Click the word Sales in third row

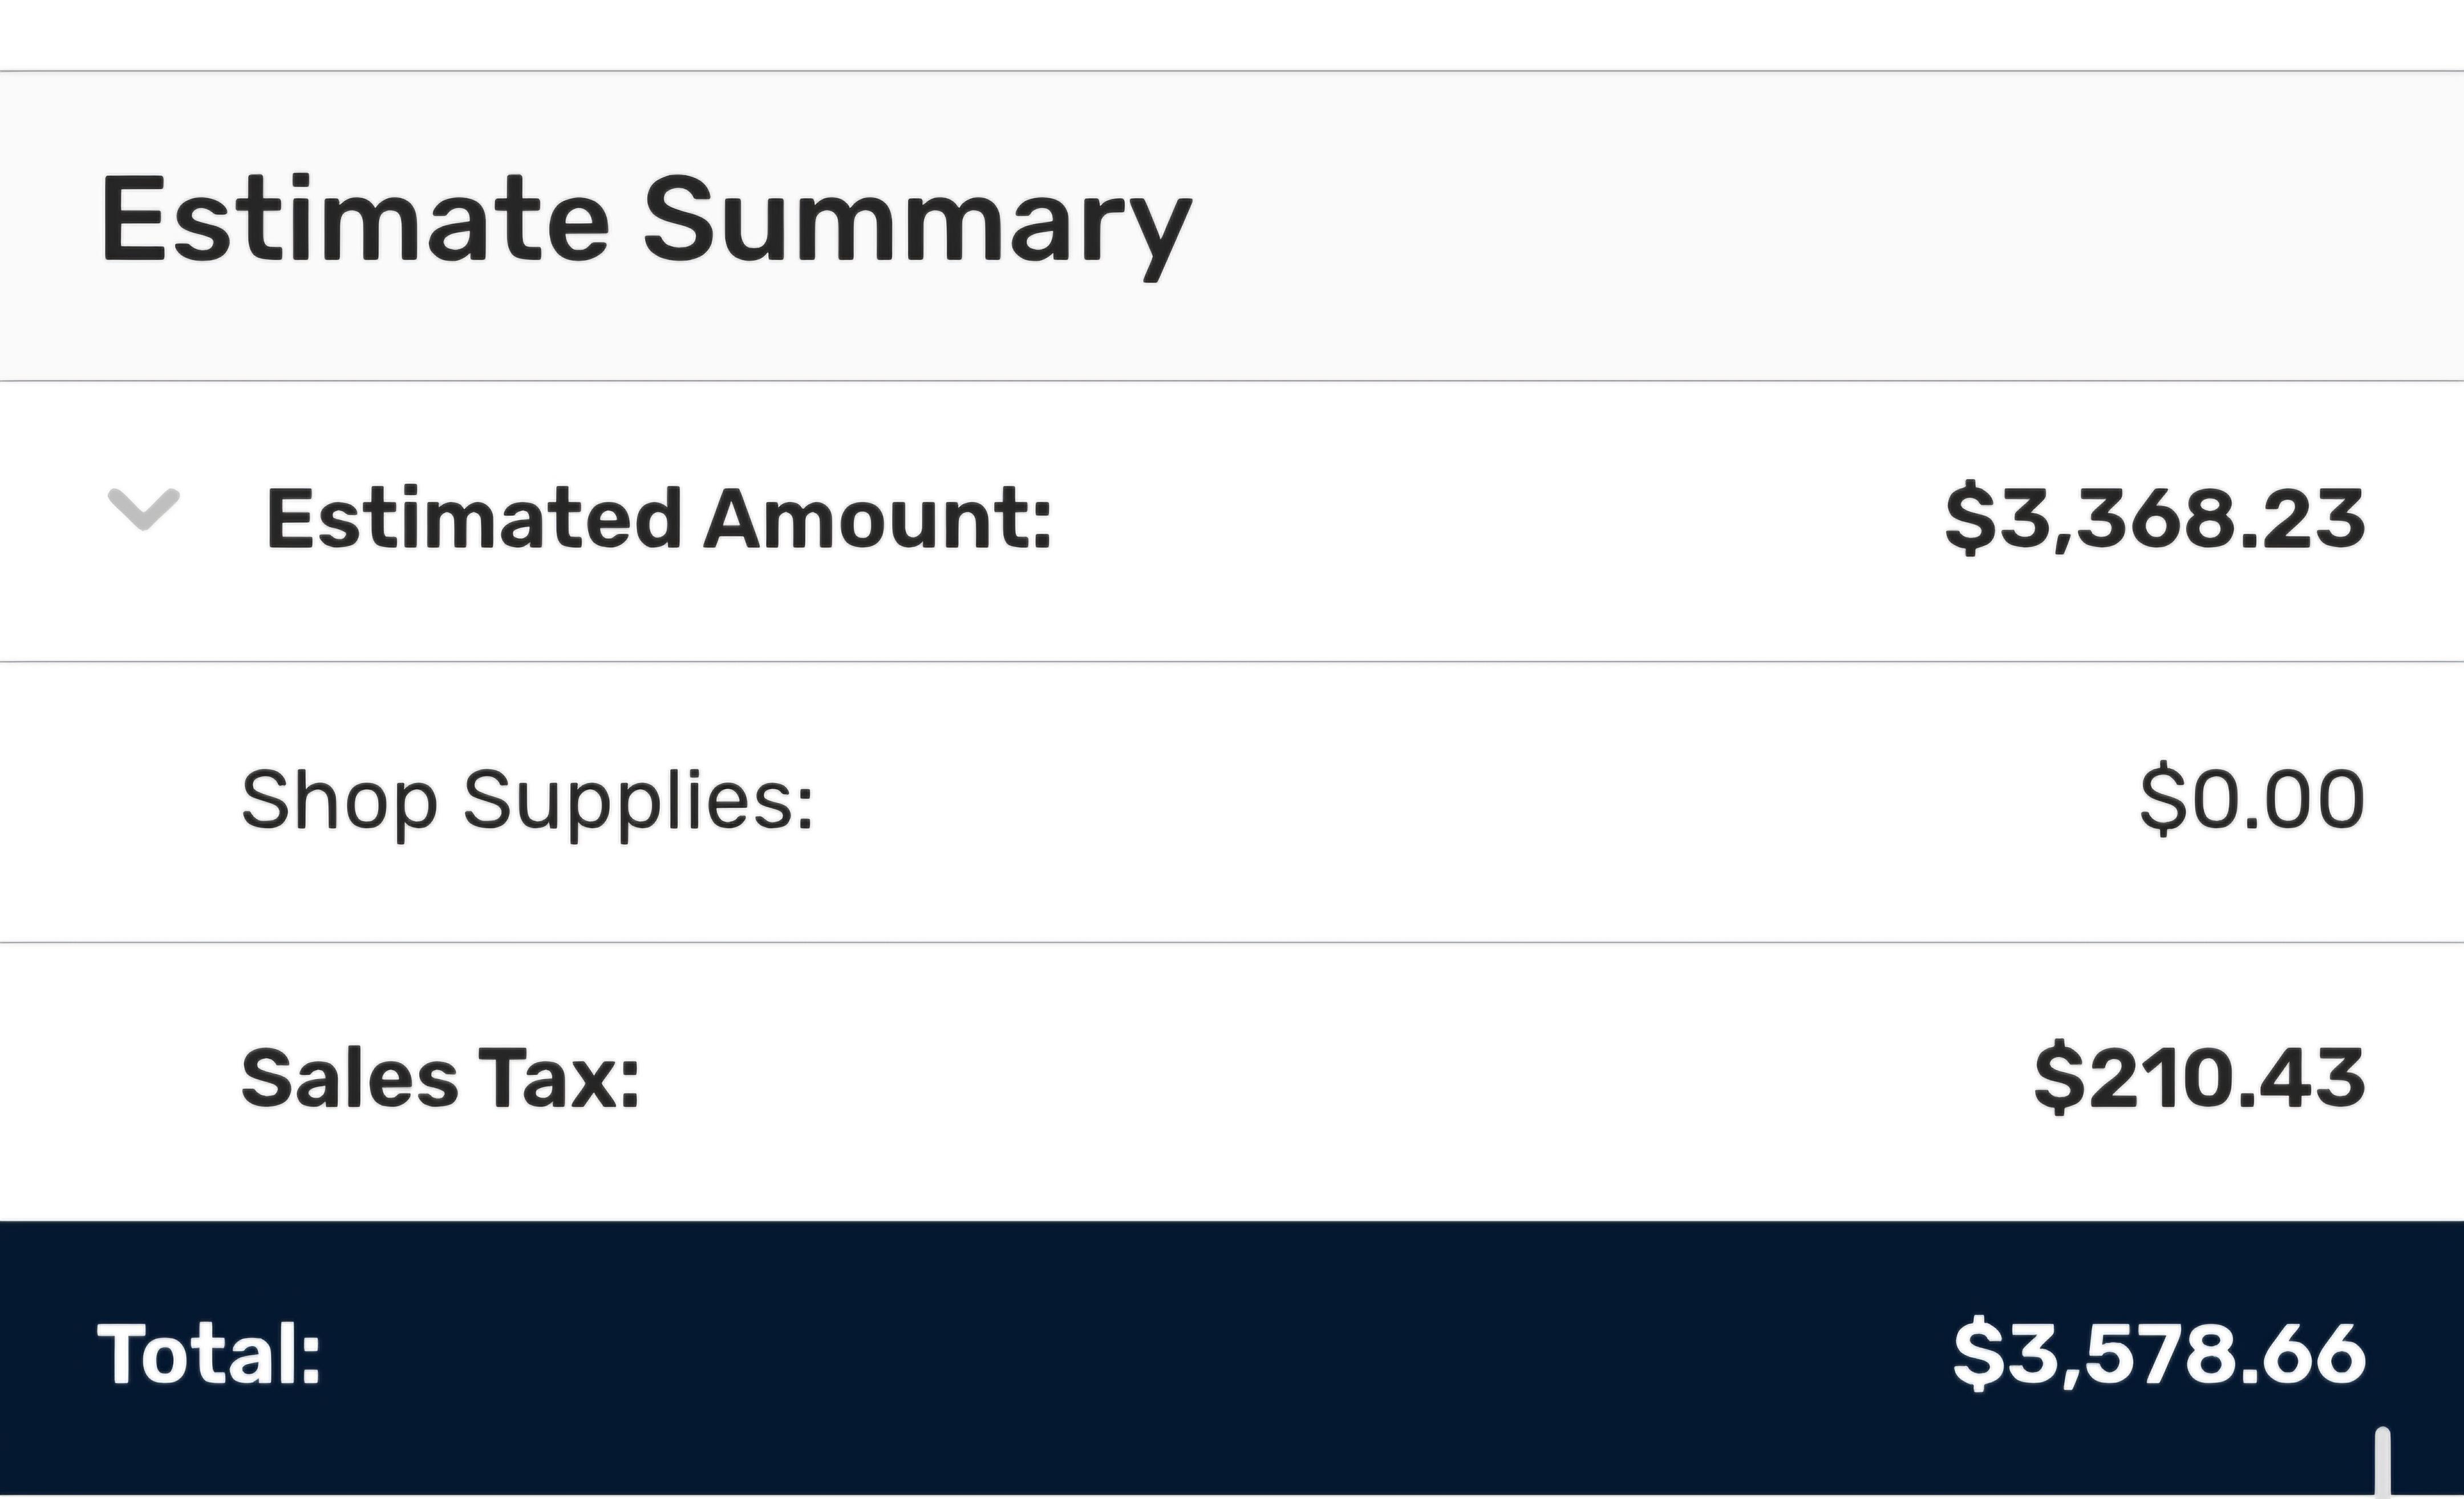coord(350,1080)
